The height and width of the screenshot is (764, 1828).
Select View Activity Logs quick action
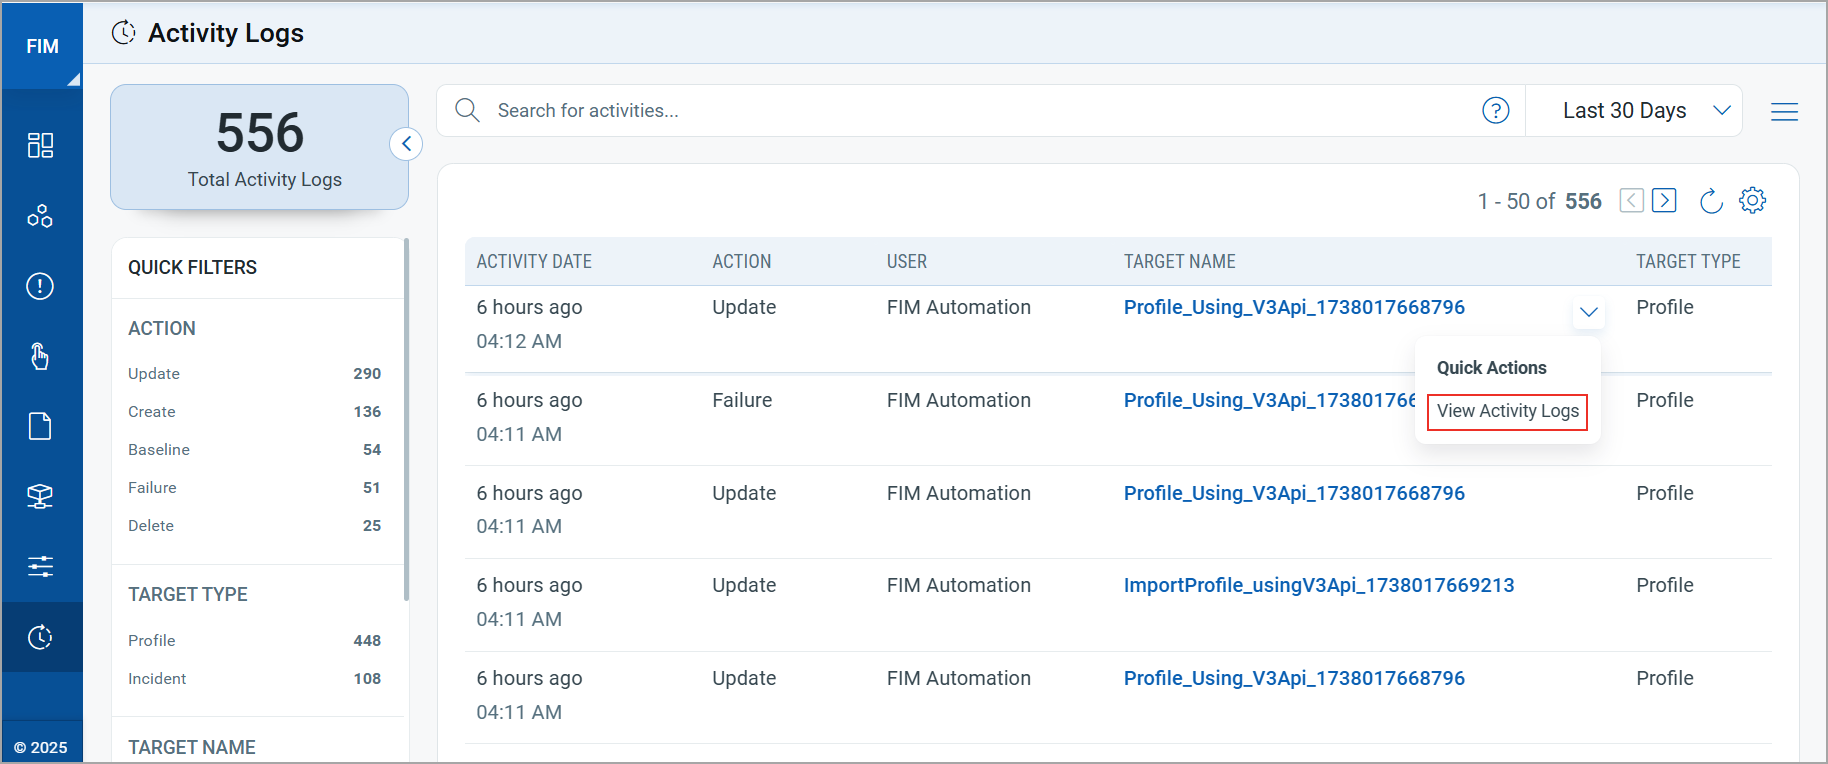click(1507, 411)
